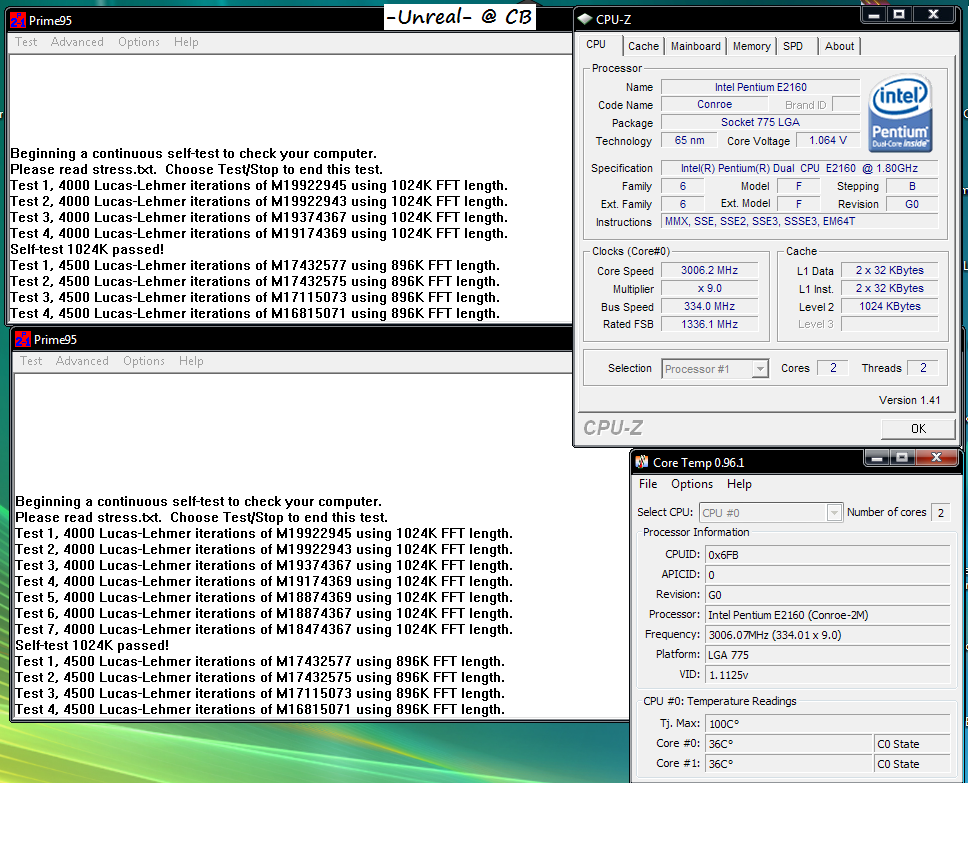This screenshot has width=969, height=842.
Task: Click the Cores count field in CPU-Z
Action: (832, 368)
